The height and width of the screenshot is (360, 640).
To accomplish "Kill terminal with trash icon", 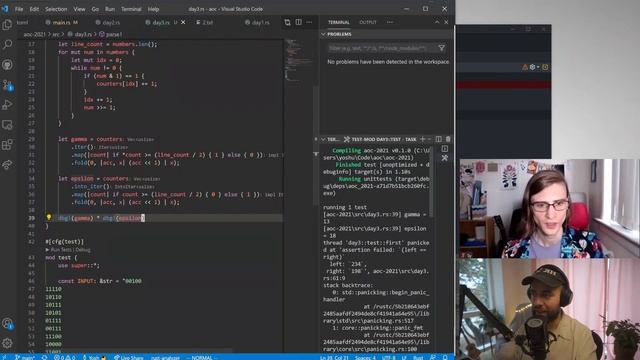I will pos(448,139).
